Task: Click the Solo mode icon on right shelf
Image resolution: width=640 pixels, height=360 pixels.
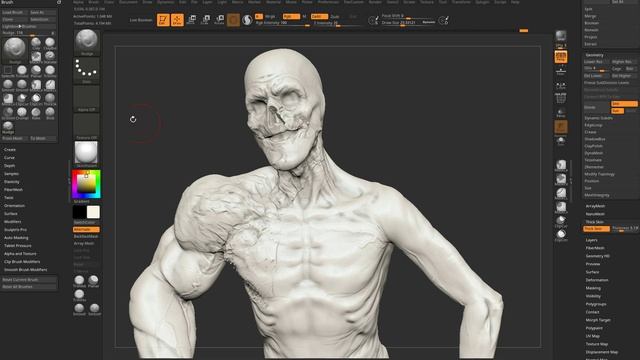Action: point(561,141)
